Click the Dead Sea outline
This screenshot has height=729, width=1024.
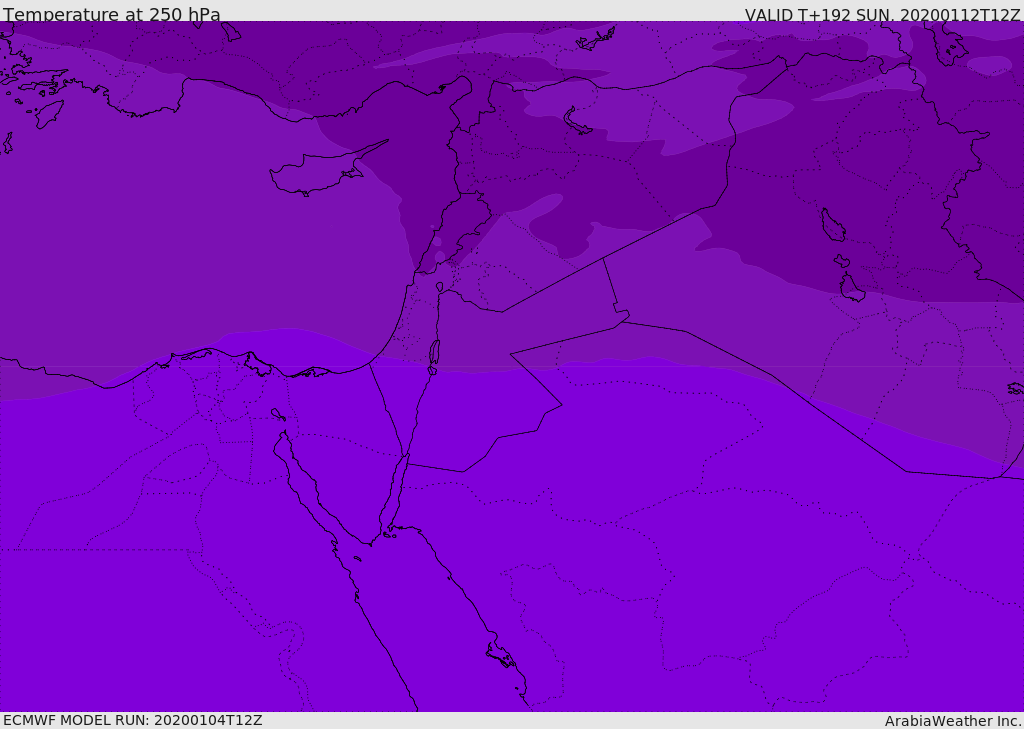click(434, 353)
